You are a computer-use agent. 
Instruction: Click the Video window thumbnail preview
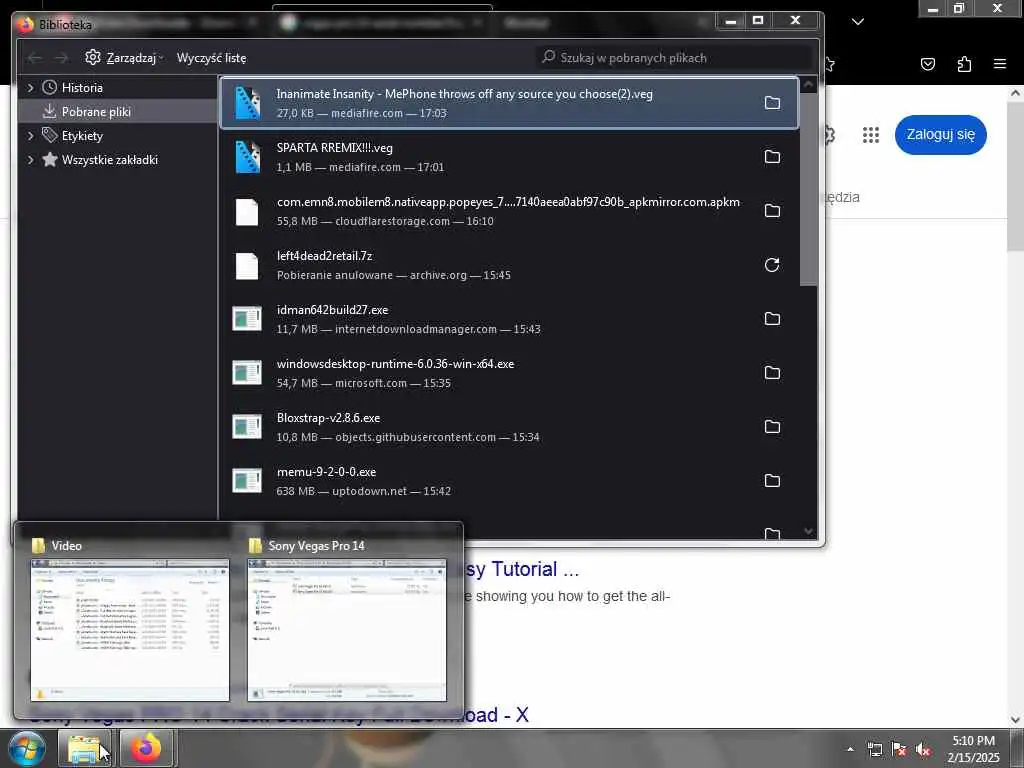[130, 630]
